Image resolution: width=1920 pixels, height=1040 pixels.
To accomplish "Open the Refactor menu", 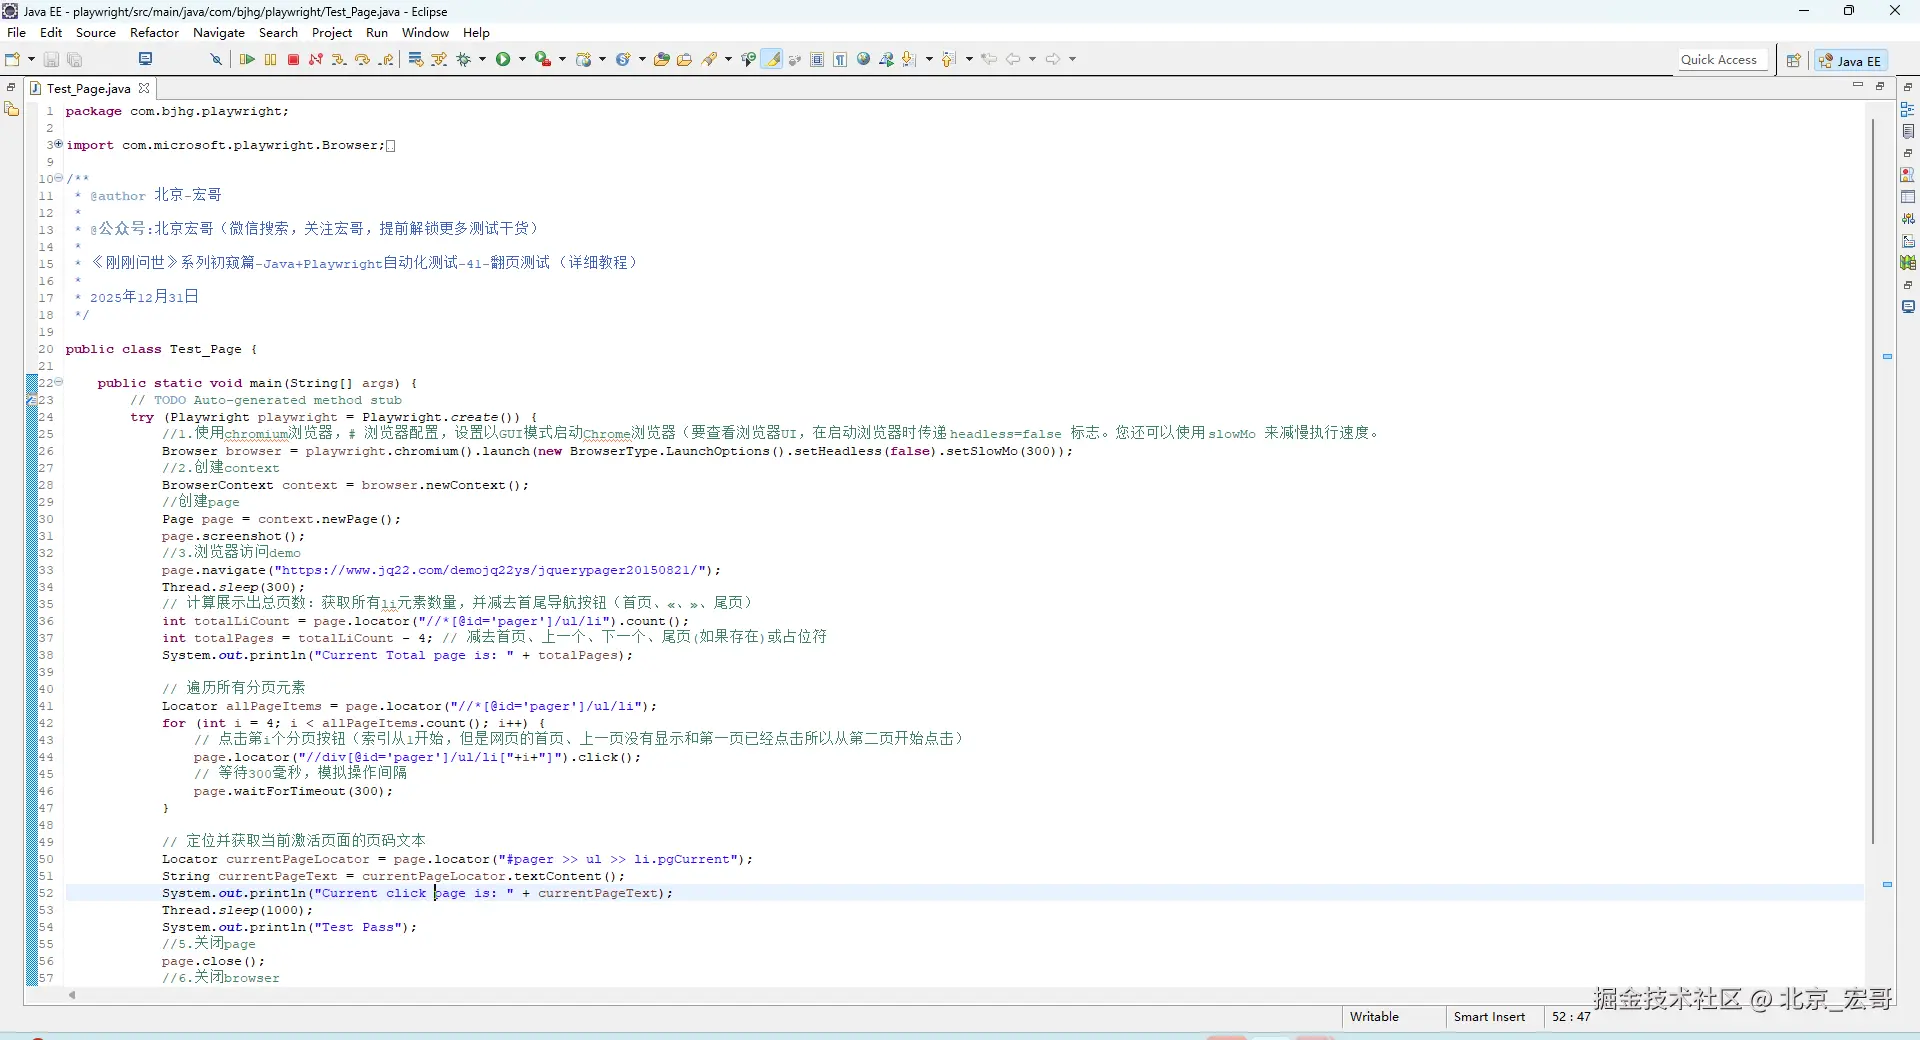I will (x=154, y=33).
